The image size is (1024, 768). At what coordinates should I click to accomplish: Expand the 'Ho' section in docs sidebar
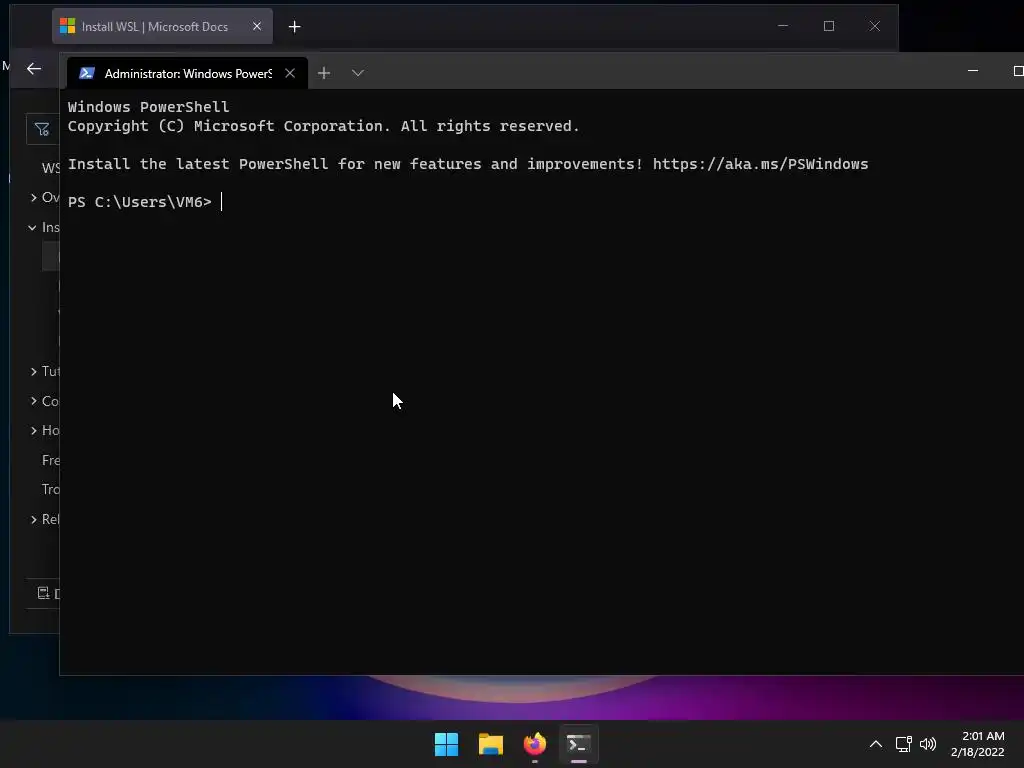[x=33, y=430]
